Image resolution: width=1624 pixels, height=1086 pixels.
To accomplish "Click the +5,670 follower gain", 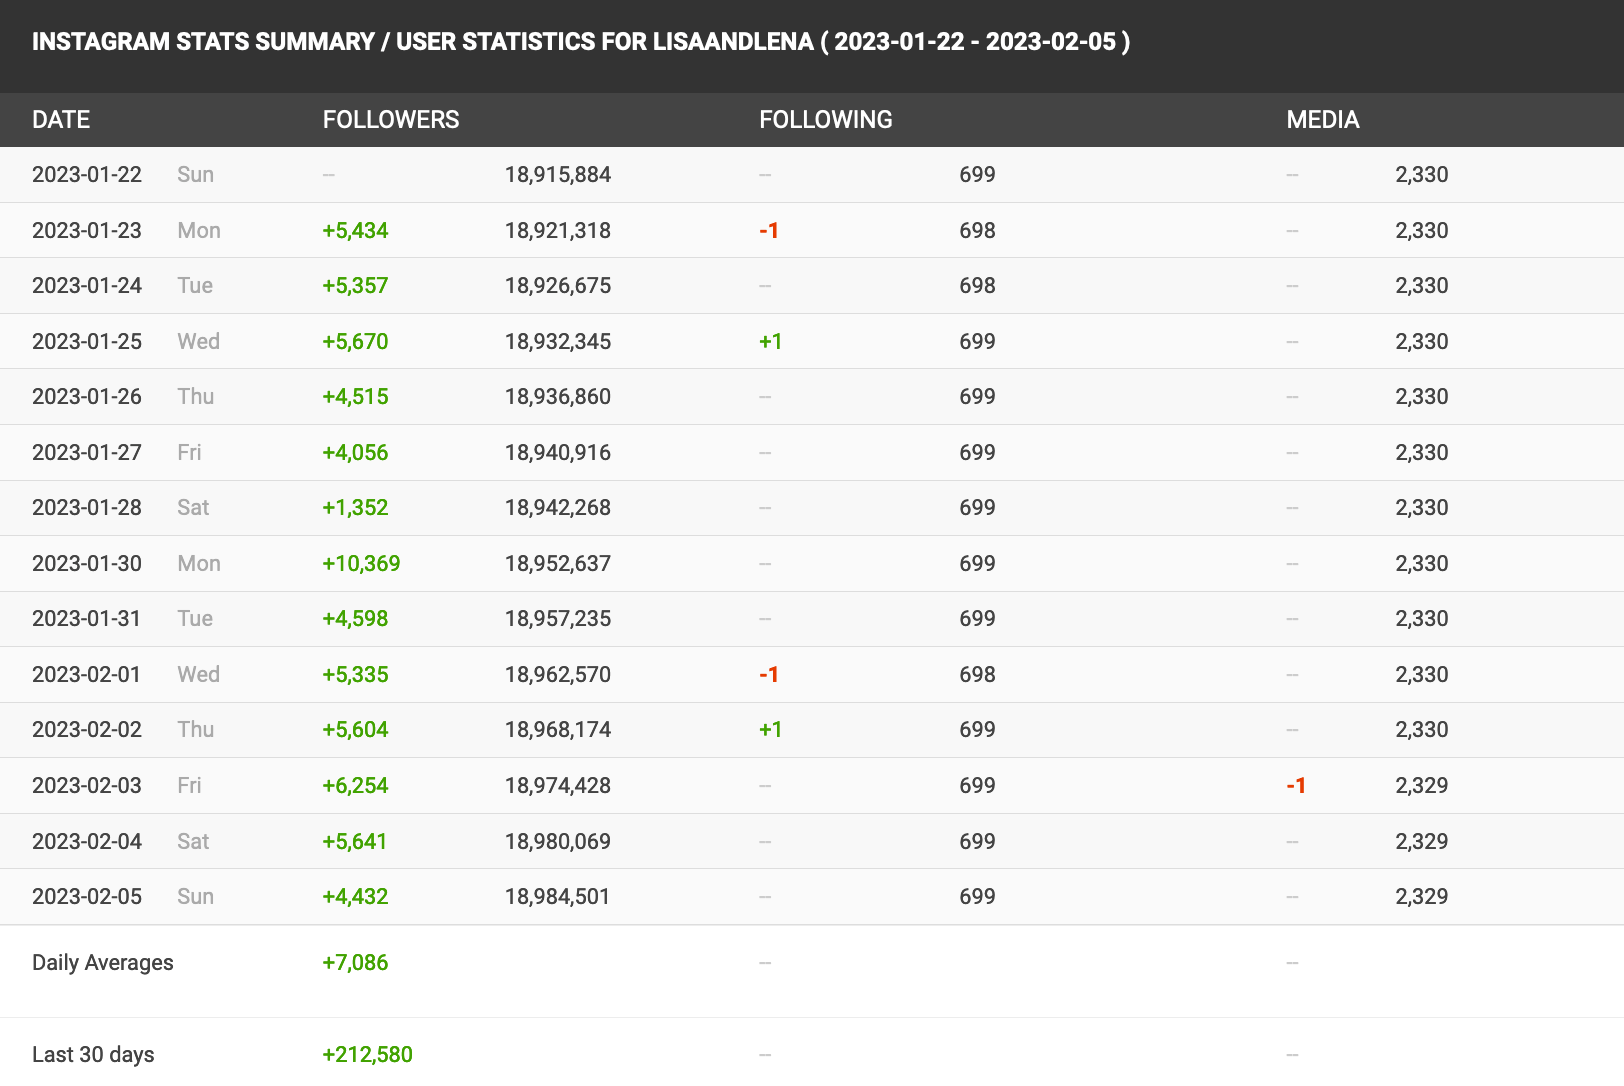I will point(355,342).
